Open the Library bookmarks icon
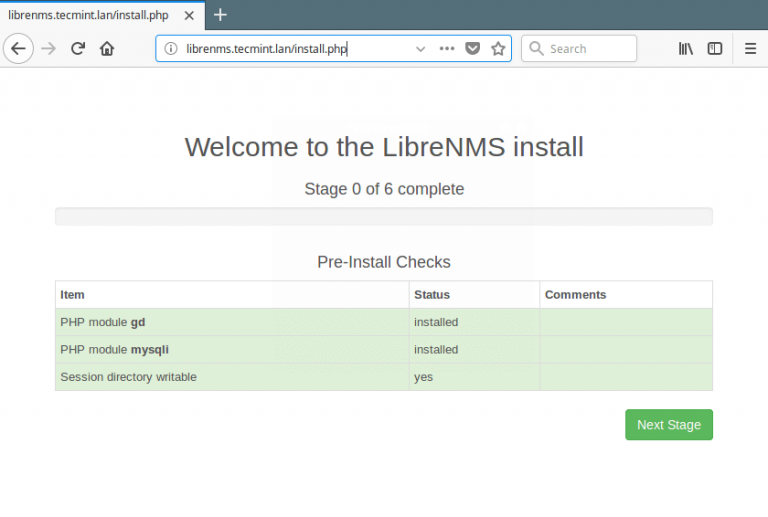This screenshot has height=517, width=768. [x=686, y=48]
